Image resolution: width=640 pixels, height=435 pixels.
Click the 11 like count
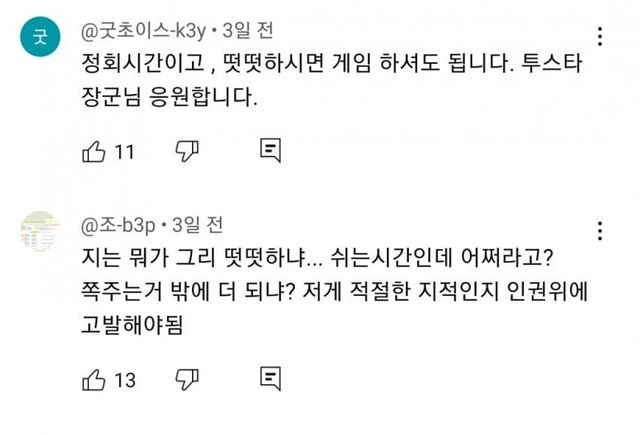tap(125, 152)
